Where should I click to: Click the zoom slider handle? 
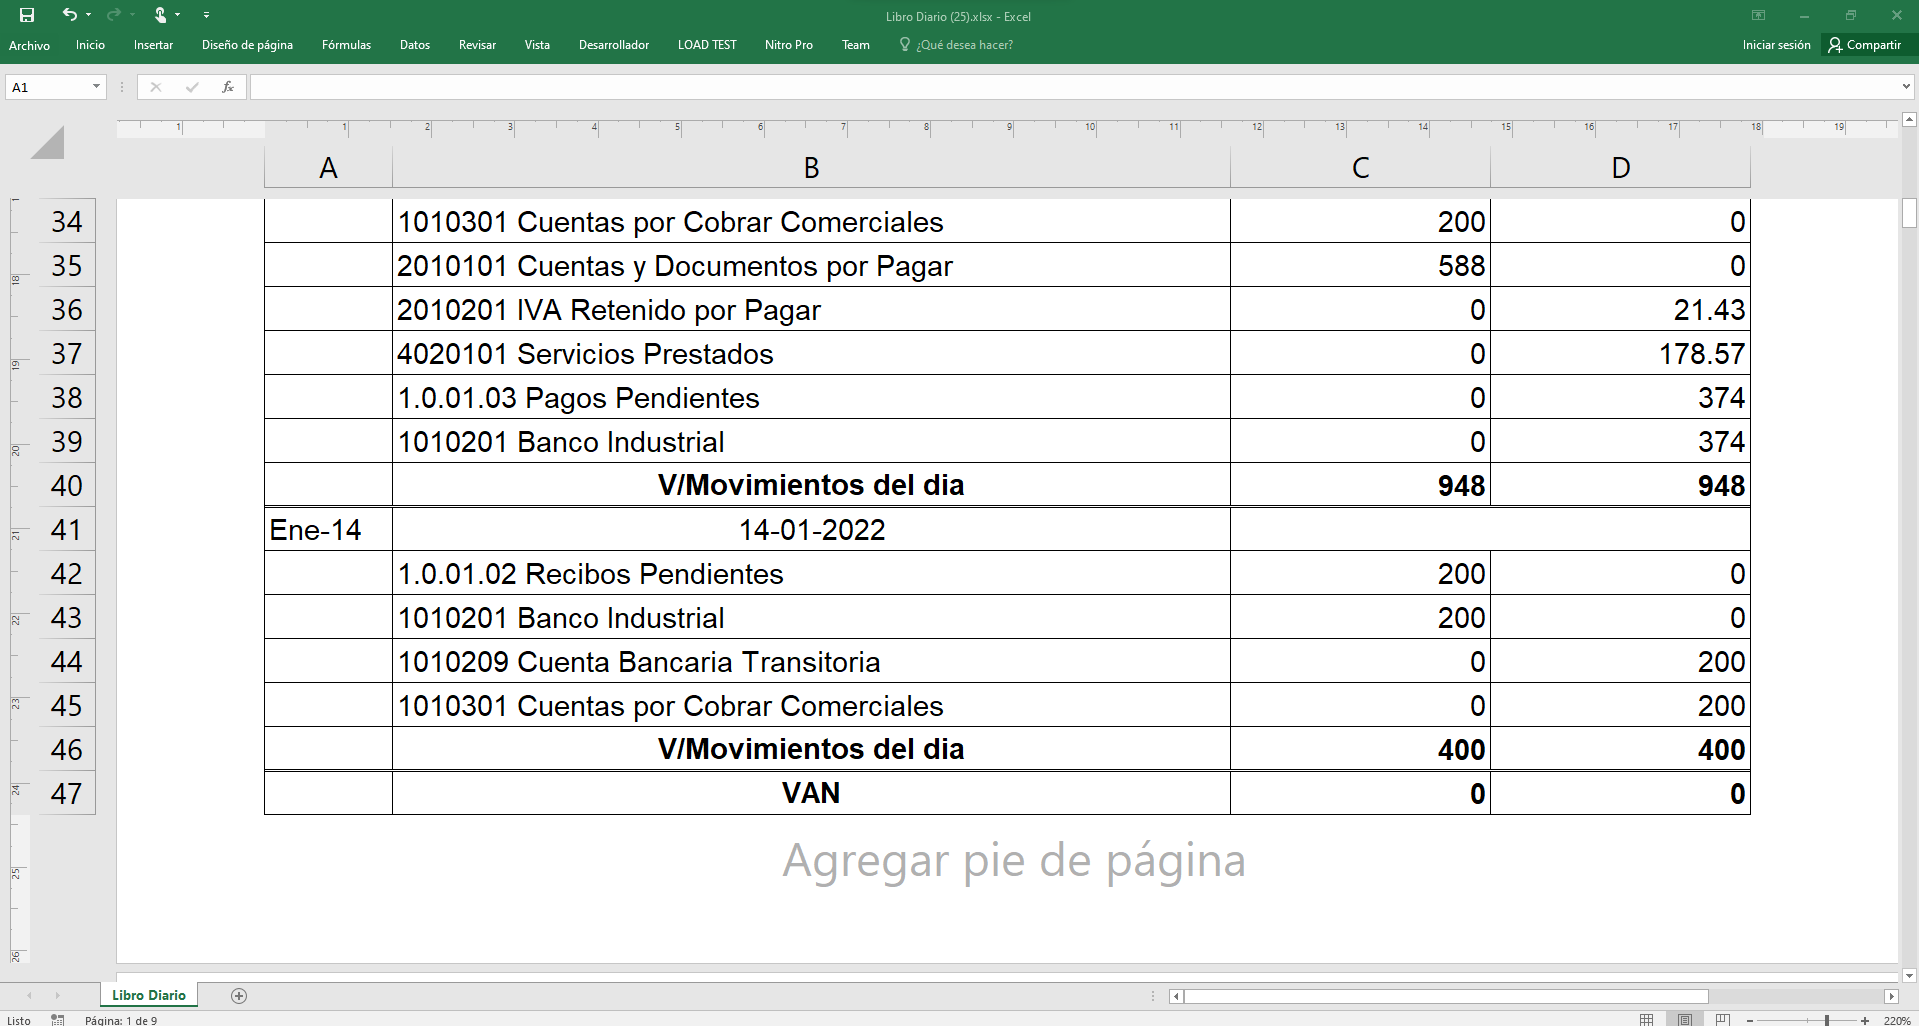[1827, 1020]
